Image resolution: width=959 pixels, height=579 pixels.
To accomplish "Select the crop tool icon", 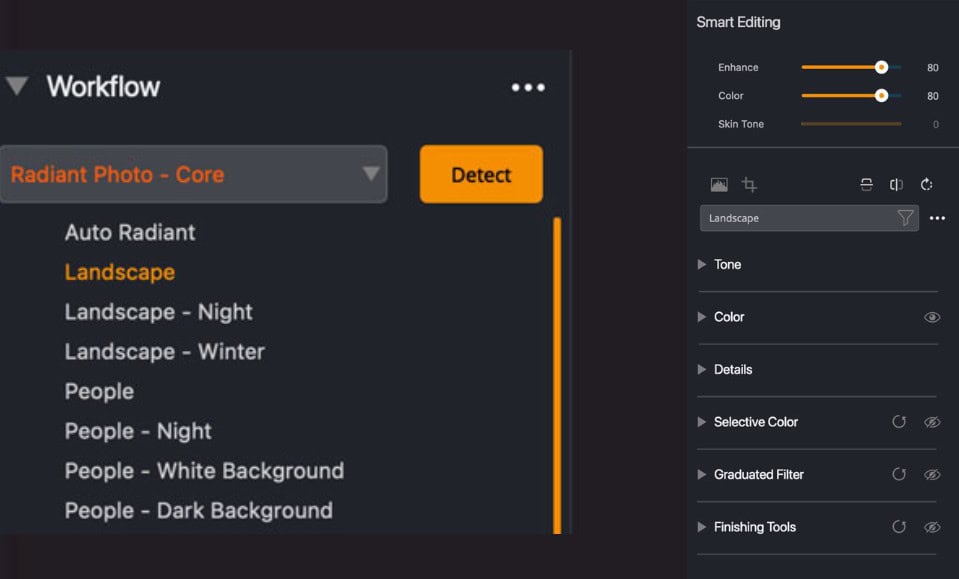I will pos(749,185).
